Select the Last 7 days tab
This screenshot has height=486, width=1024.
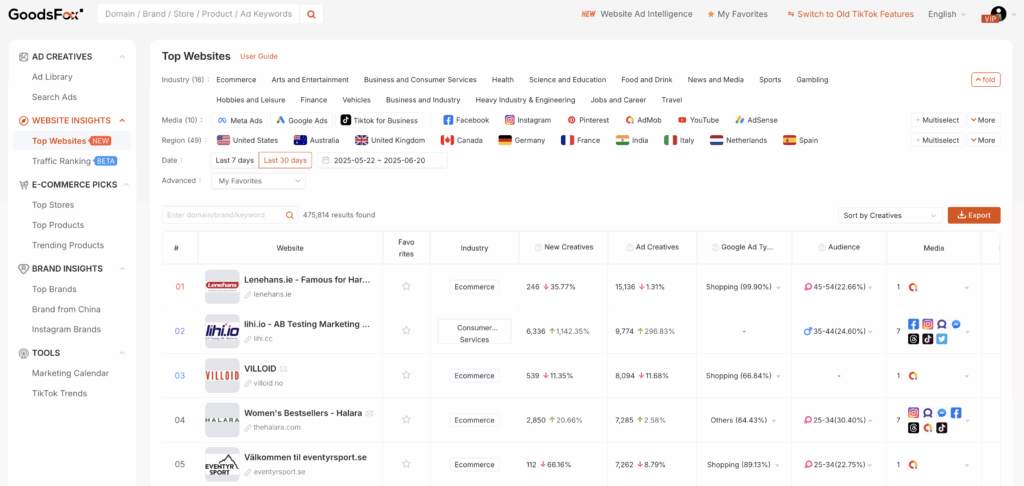coord(234,160)
